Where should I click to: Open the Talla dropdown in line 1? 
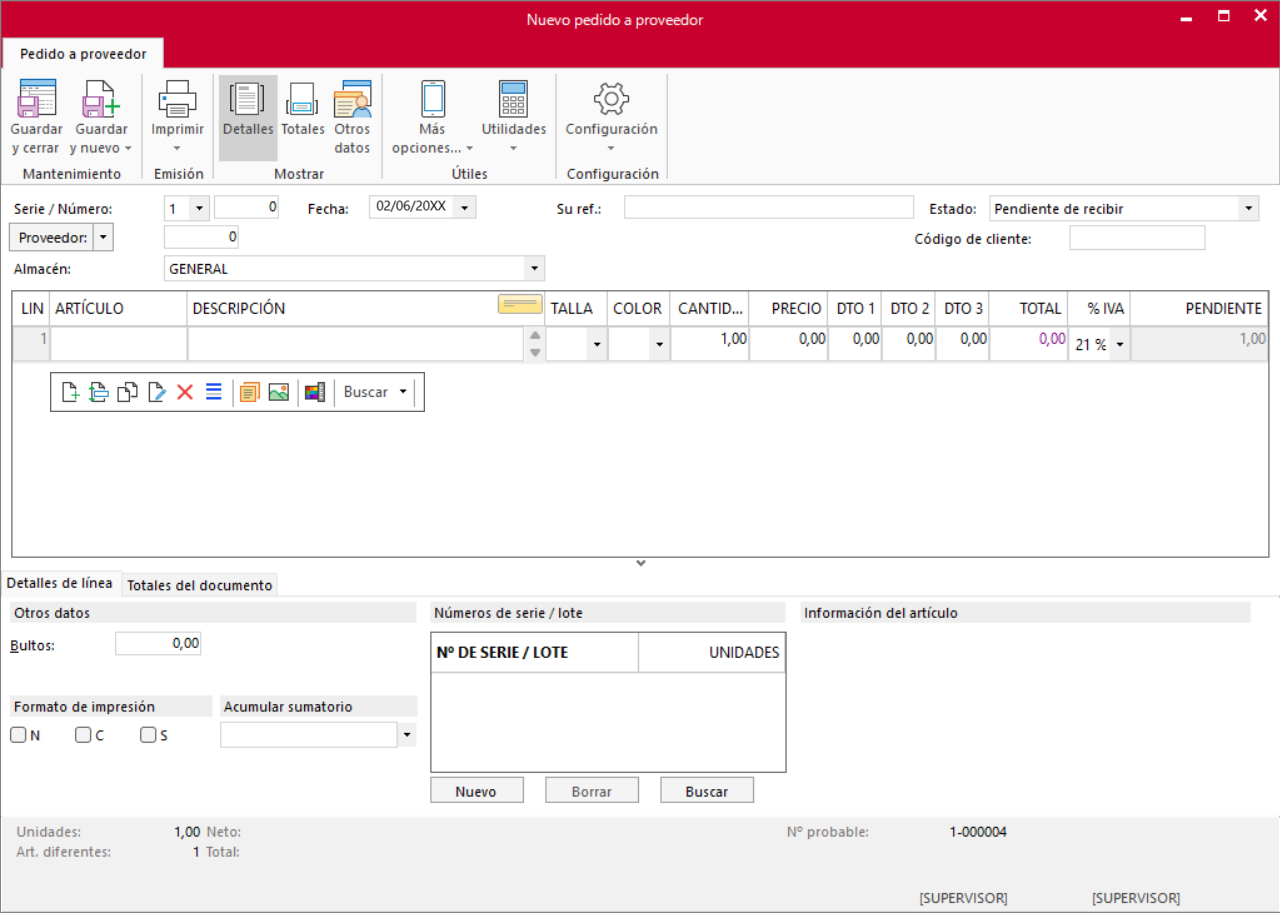(x=597, y=345)
